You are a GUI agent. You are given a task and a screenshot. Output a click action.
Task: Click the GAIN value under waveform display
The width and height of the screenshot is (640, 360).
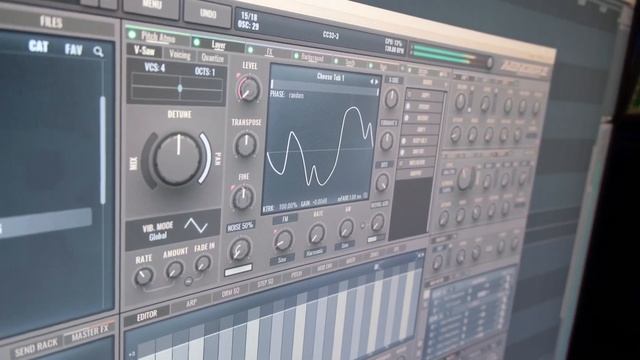(x=314, y=202)
